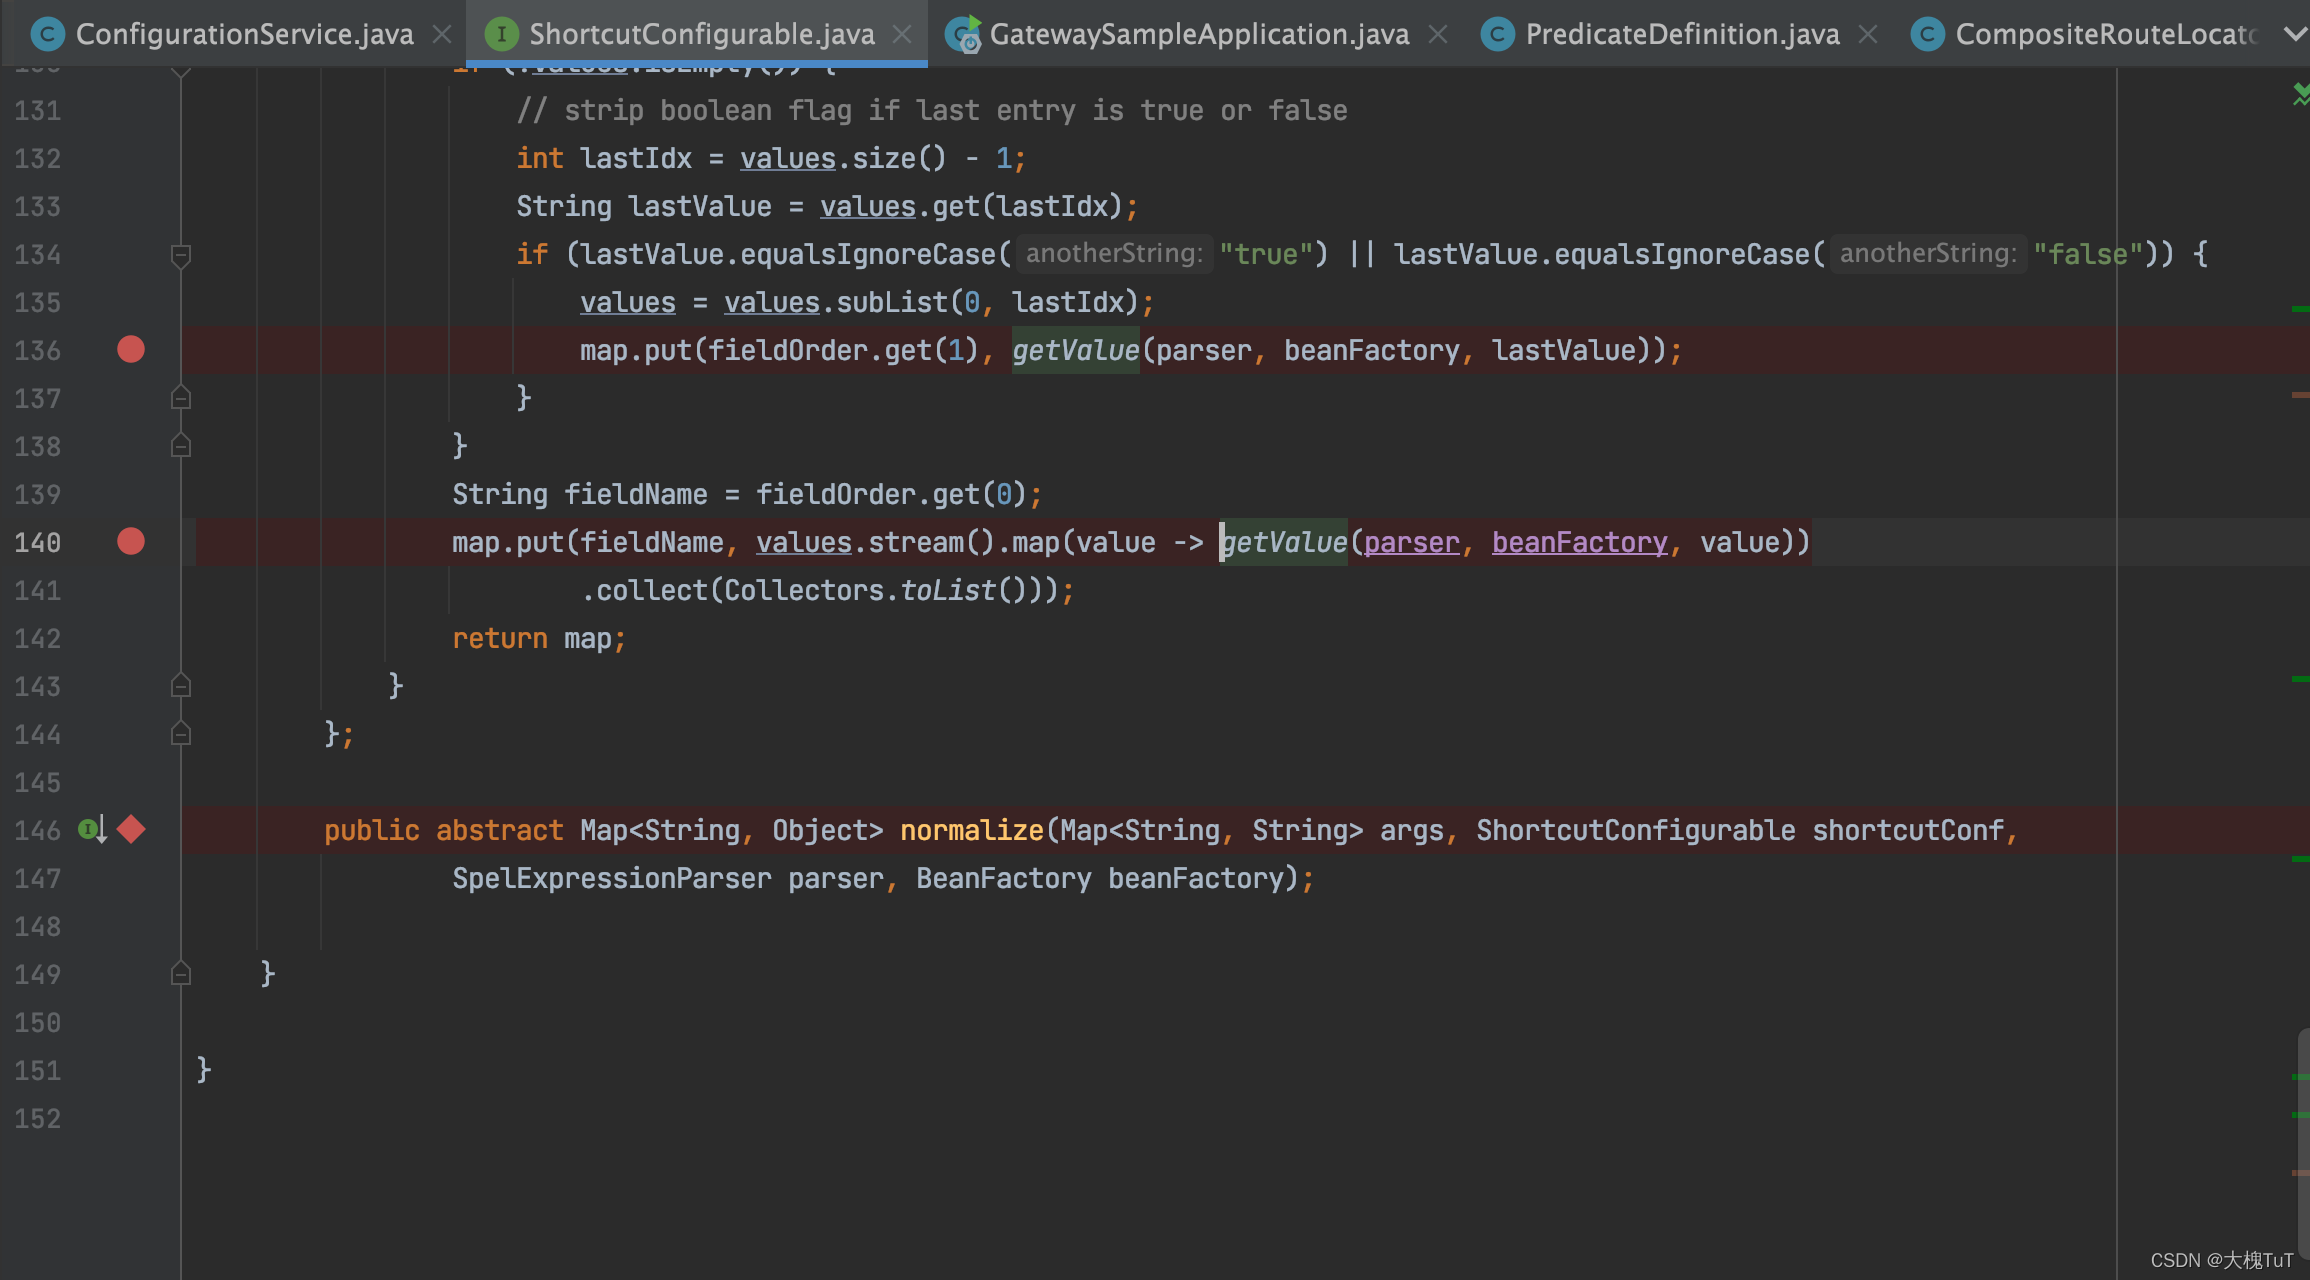The width and height of the screenshot is (2310, 1280).
Task: Click BeanFactory type on line 147
Action: pyautogui.click(x=1004, y=878)
